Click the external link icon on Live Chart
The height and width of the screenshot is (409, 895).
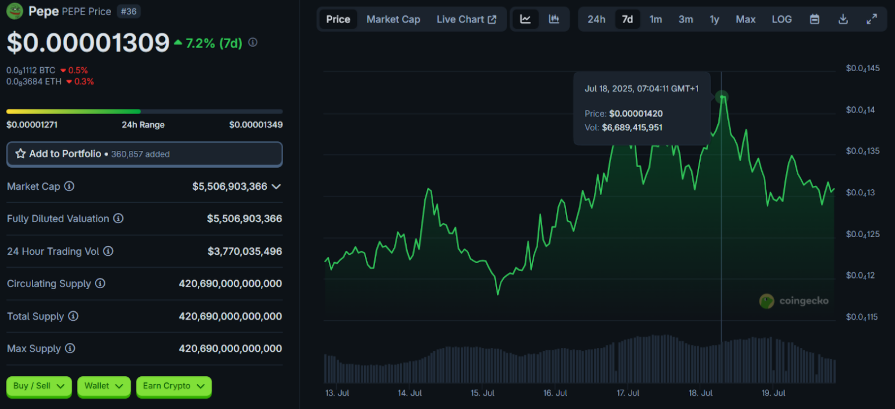(492, 19)
